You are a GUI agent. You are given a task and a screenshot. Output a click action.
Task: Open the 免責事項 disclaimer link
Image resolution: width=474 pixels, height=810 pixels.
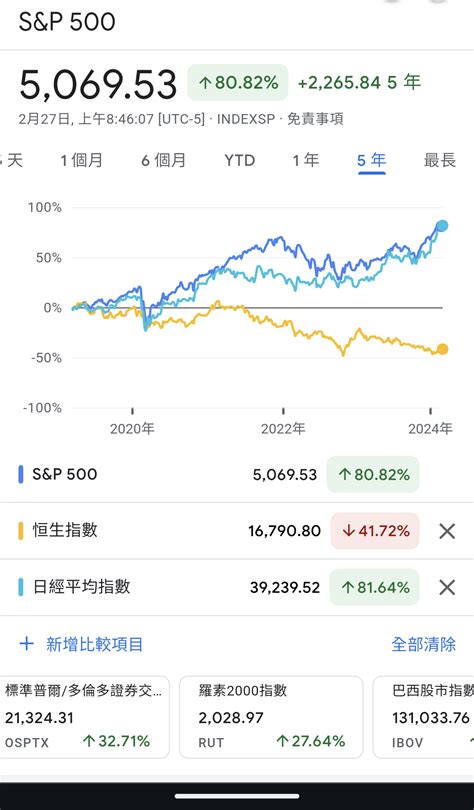pos(315,119)
